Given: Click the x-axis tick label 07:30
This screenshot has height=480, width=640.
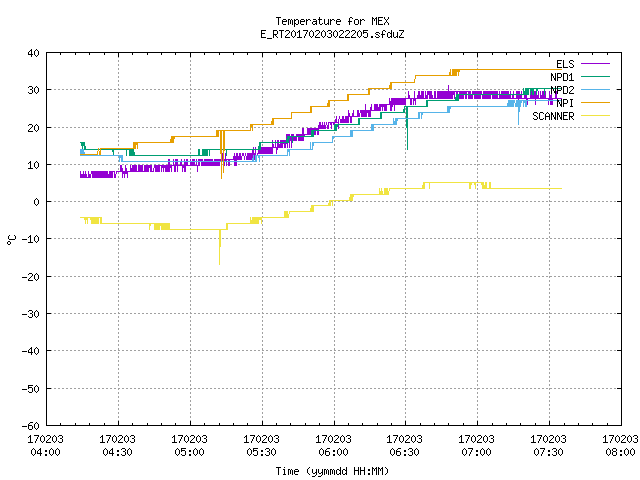Looking at the screenshot, I should click(x=548, y=453).
